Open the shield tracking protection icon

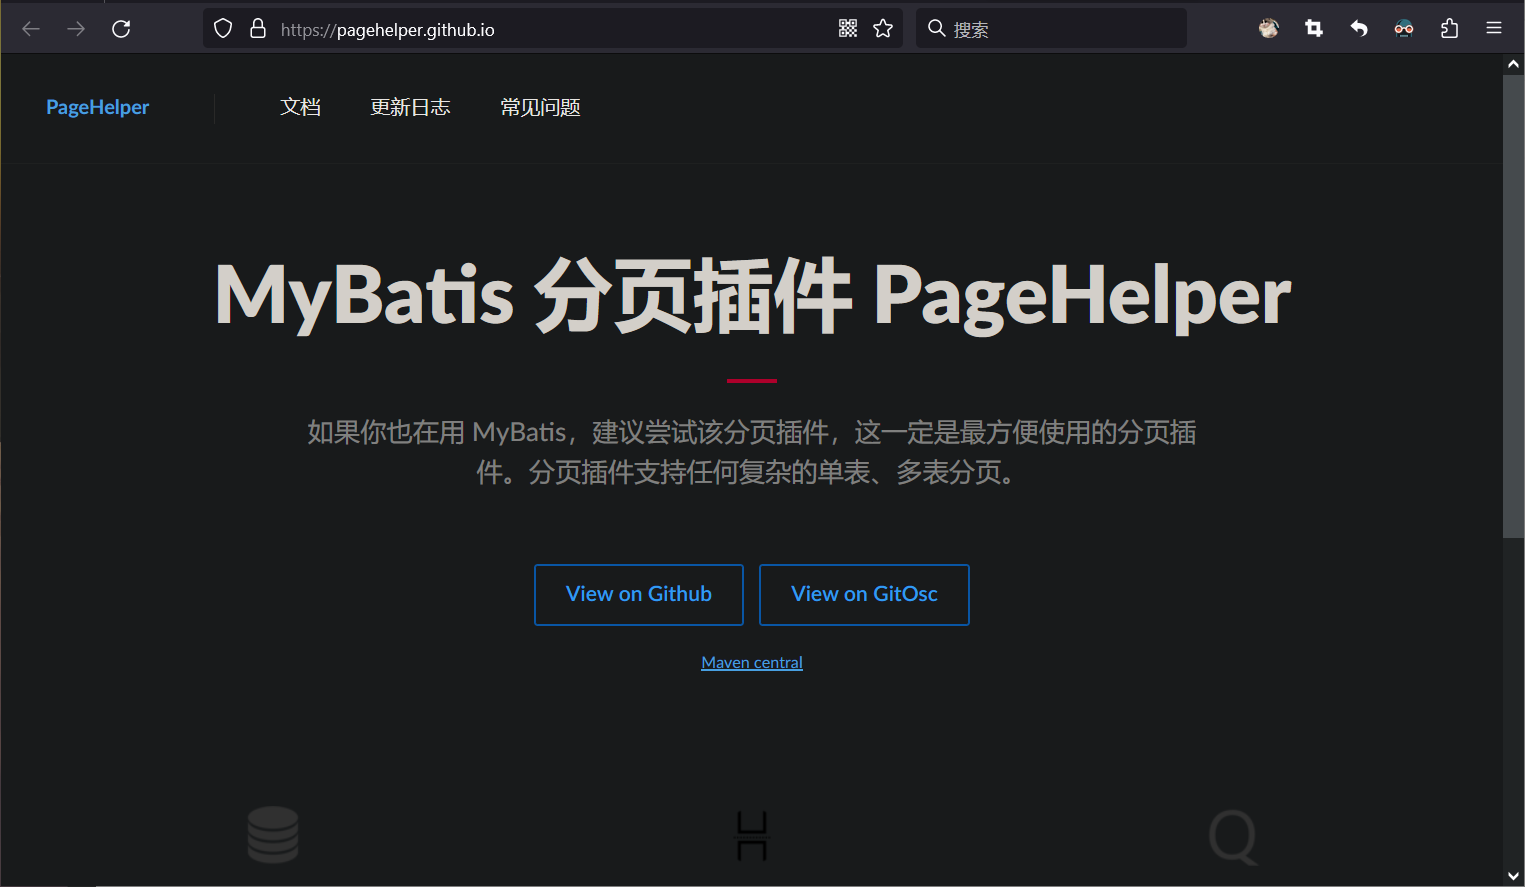(x=223, y=29)
